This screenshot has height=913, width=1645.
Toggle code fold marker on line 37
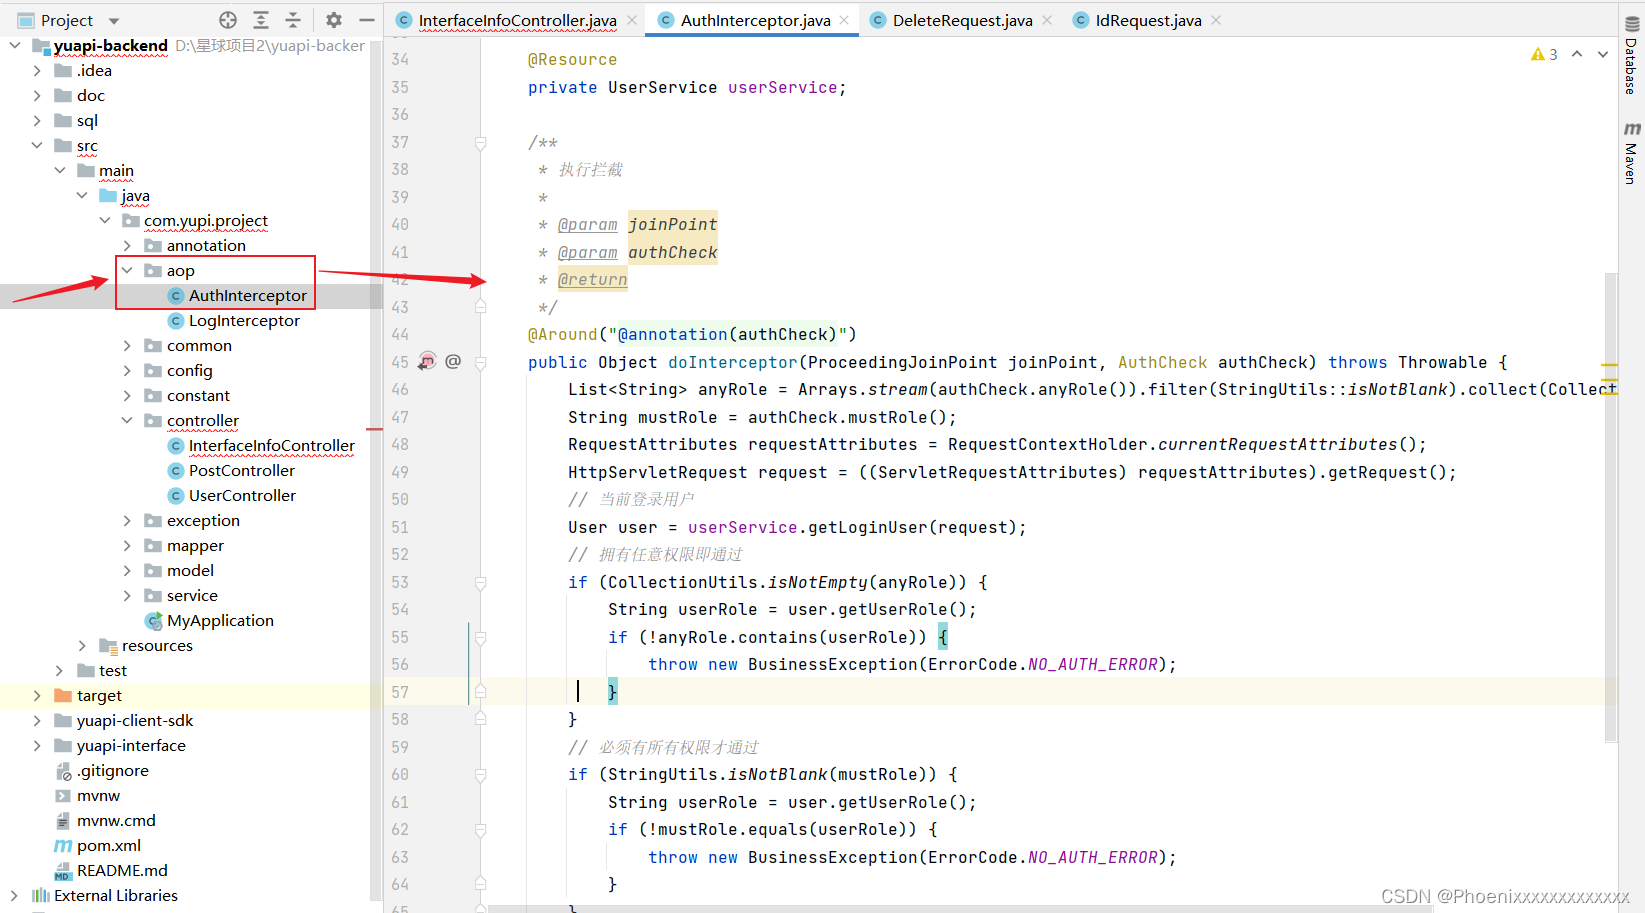480,143
